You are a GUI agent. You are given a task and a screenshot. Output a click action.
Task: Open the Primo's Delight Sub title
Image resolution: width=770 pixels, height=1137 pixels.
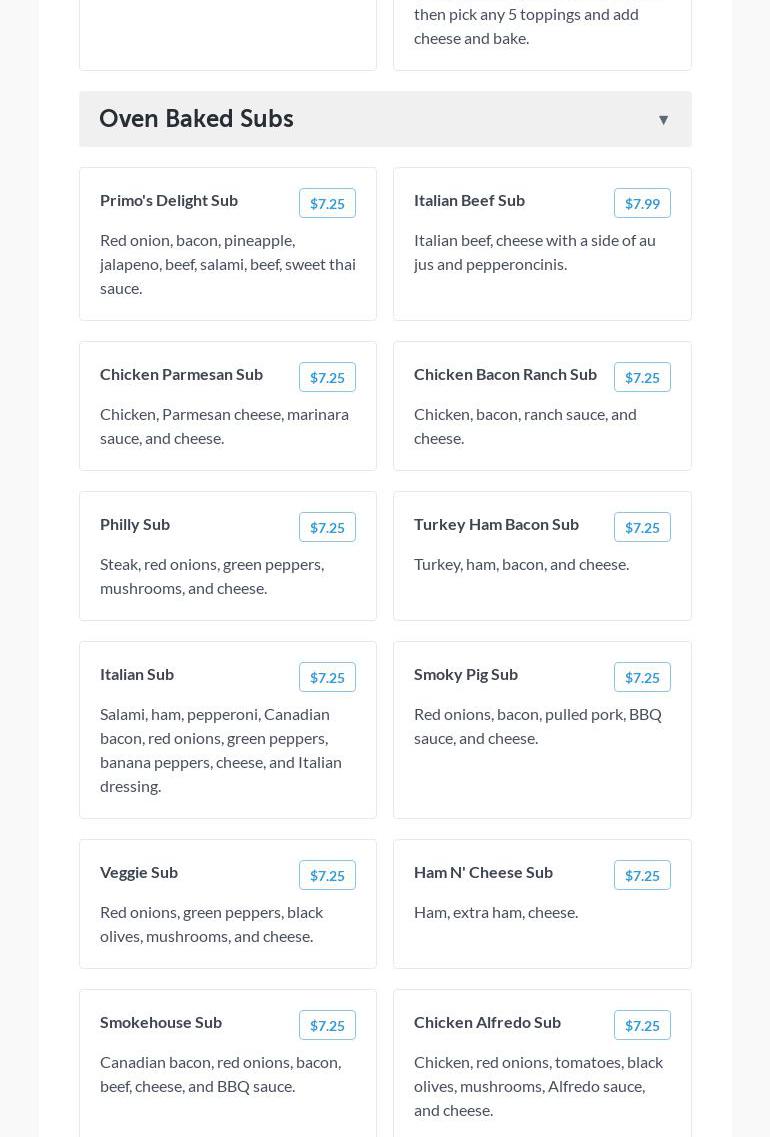[x=169, y=200]
